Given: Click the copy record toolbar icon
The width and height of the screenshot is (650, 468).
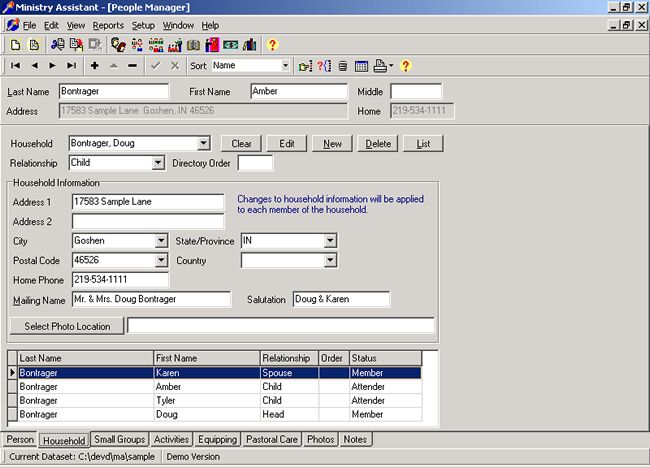Looking at the screenshot, I should (76, 45).
